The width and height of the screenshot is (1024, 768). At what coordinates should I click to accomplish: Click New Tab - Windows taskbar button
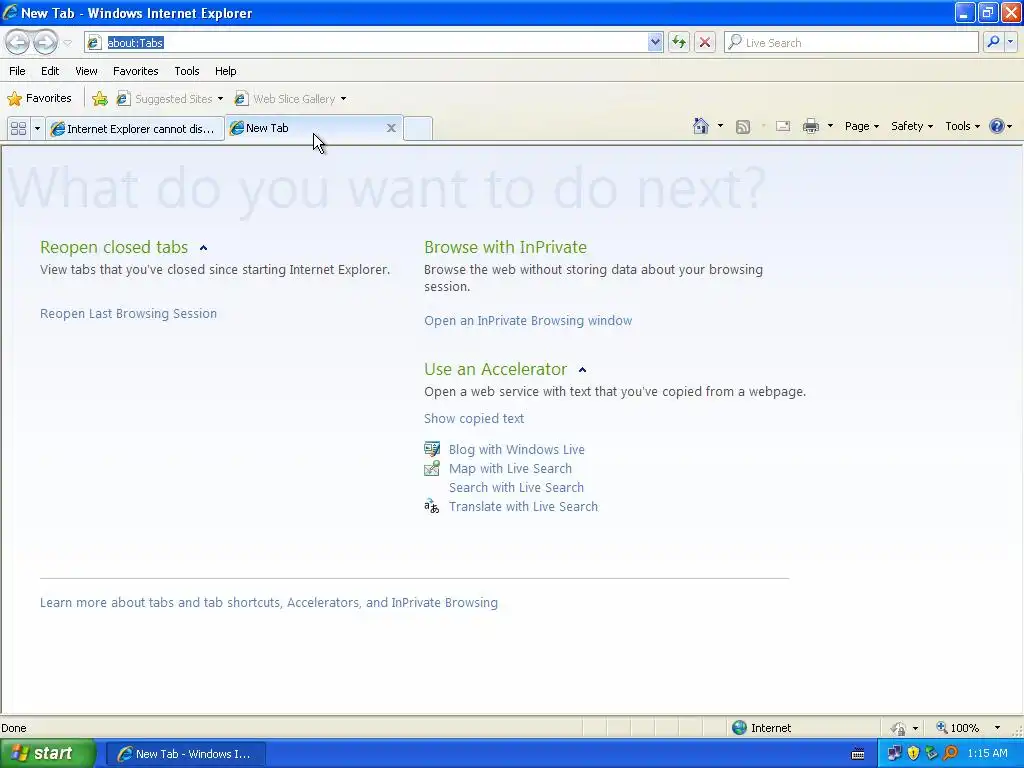point(185,754)
